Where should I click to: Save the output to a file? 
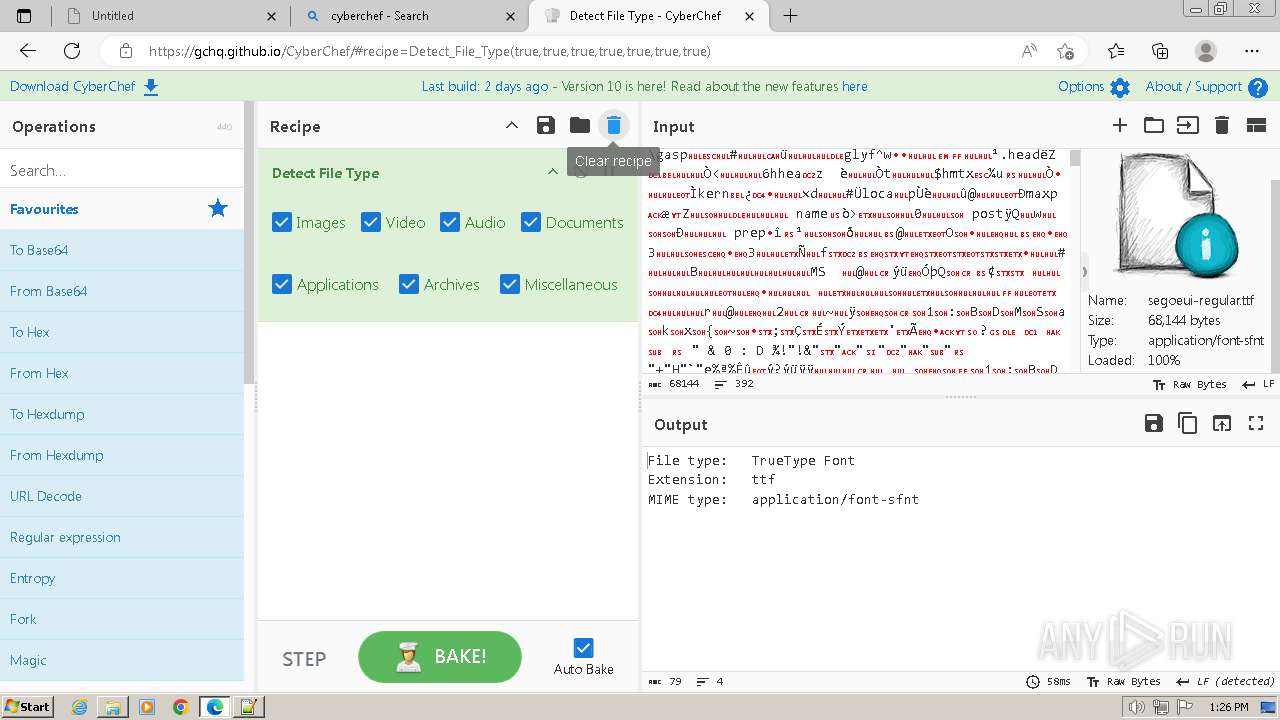1154,423
